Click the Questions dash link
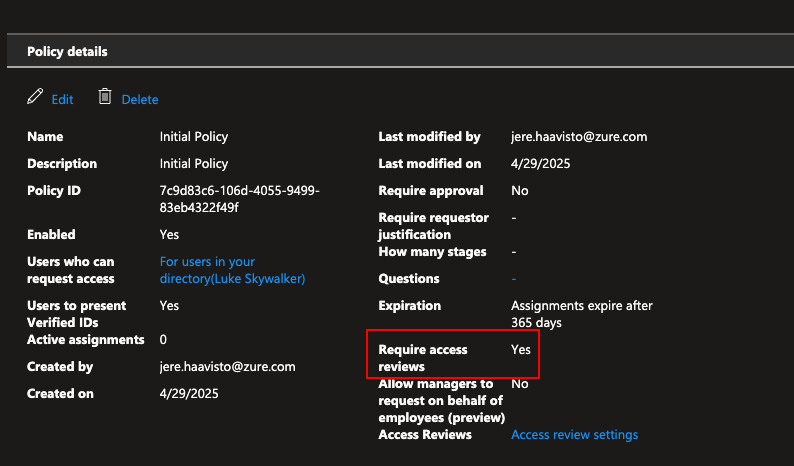794x466 pixels. 513,279
